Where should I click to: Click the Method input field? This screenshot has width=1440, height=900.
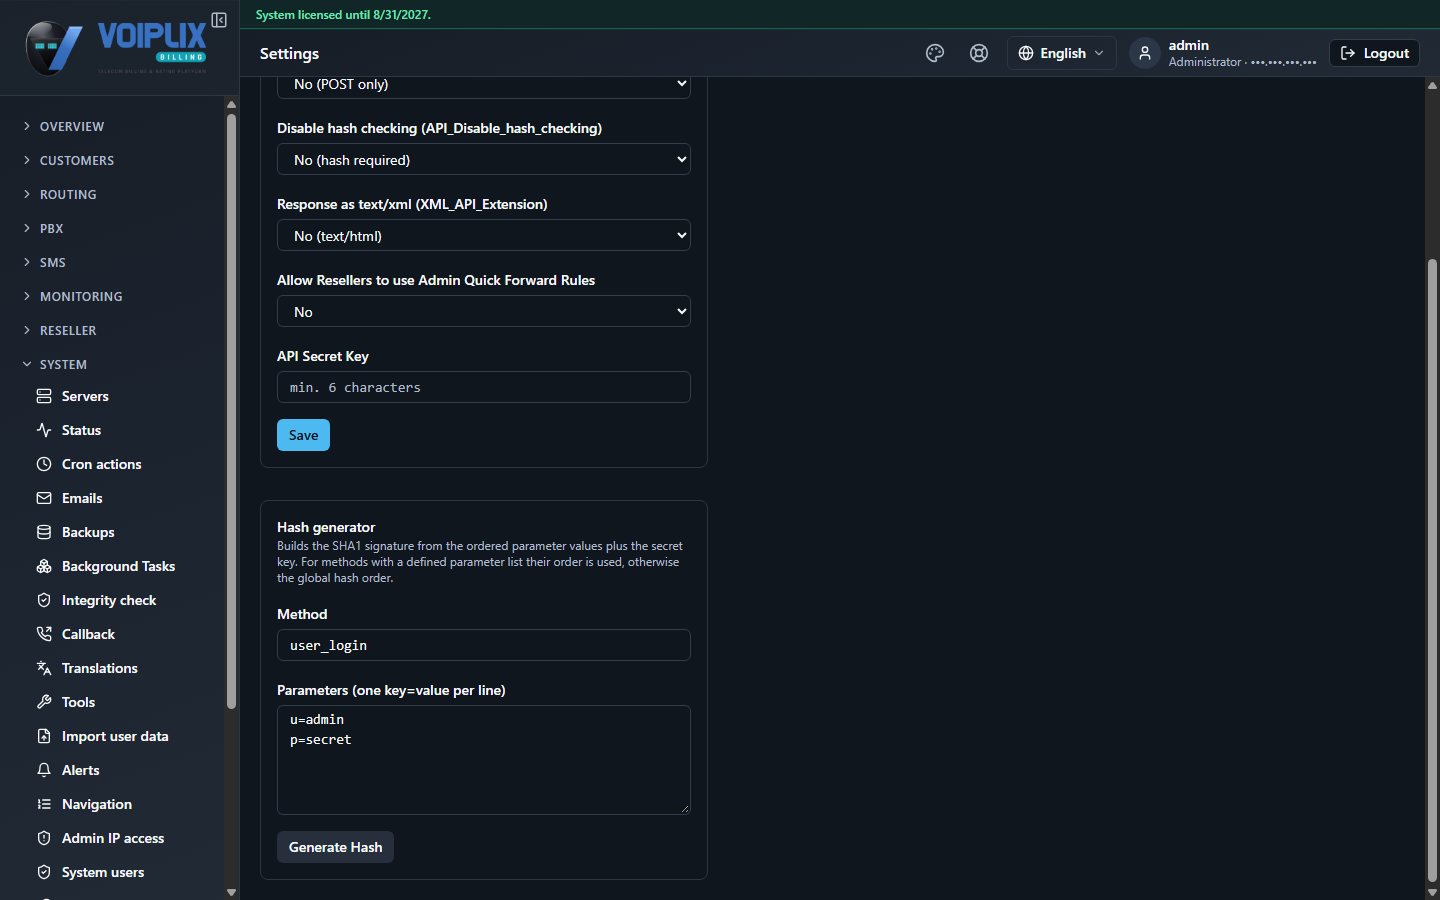484,645
